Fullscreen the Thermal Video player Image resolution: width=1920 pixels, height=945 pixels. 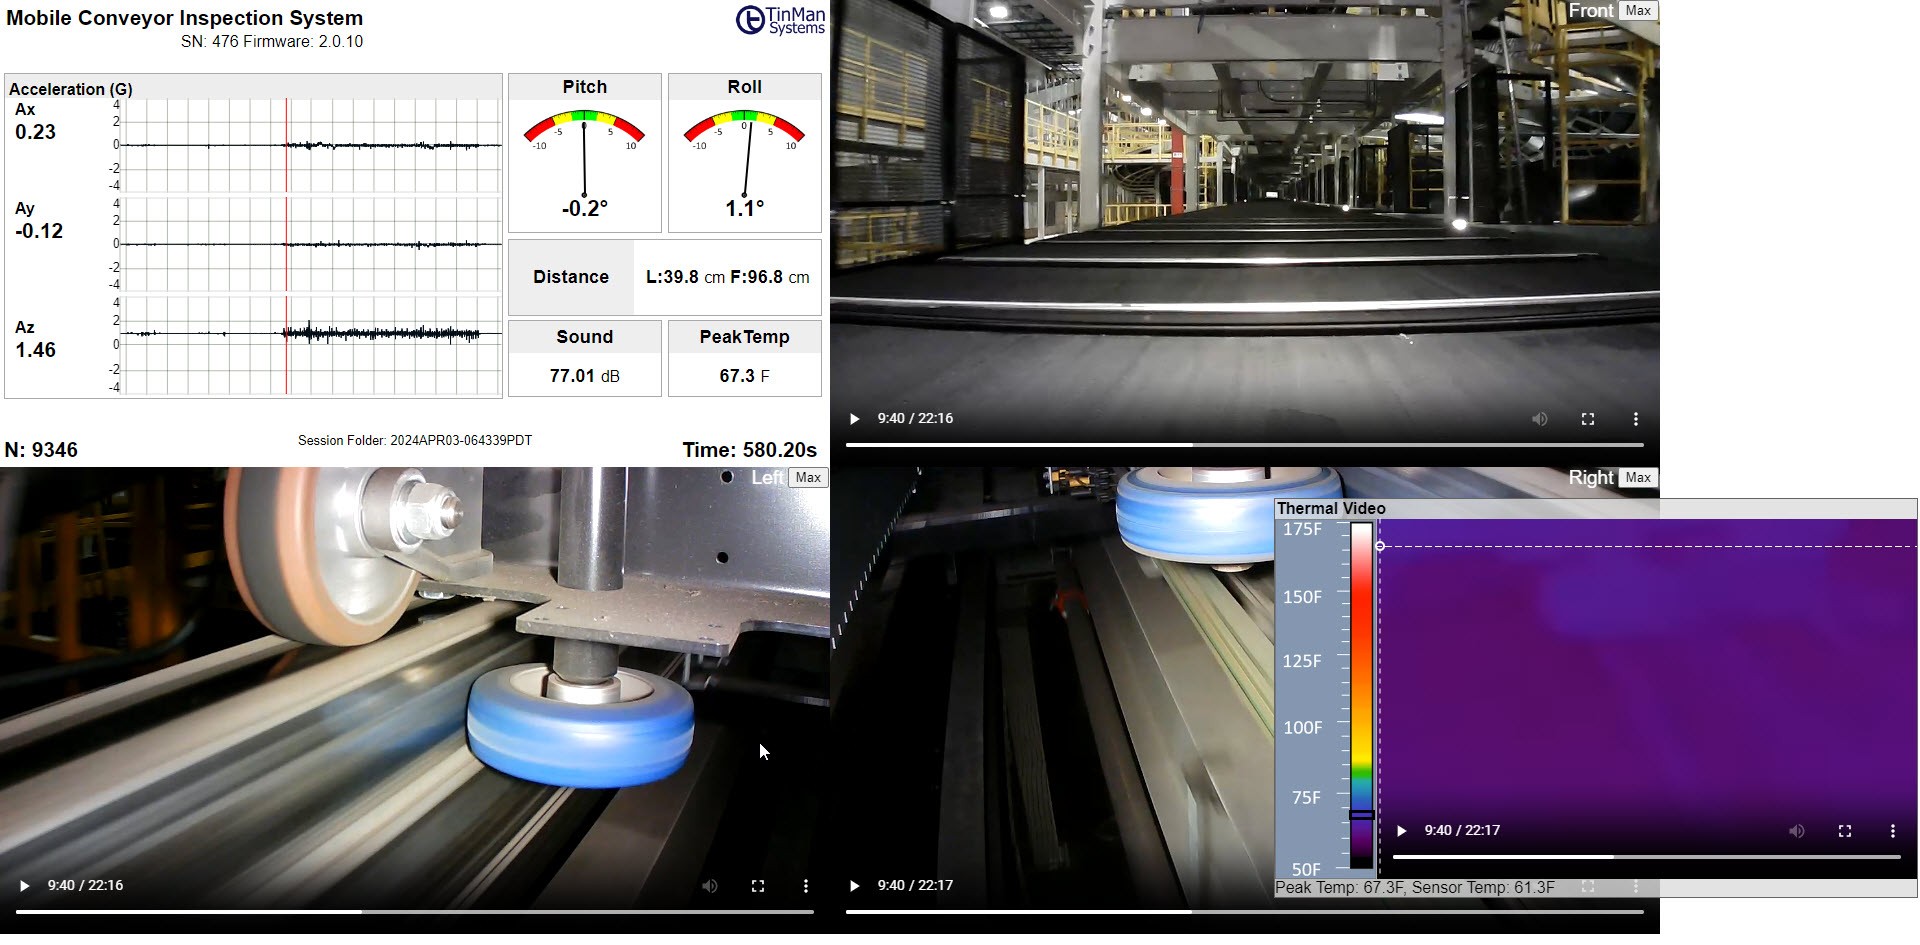[x=1844, y=830]
